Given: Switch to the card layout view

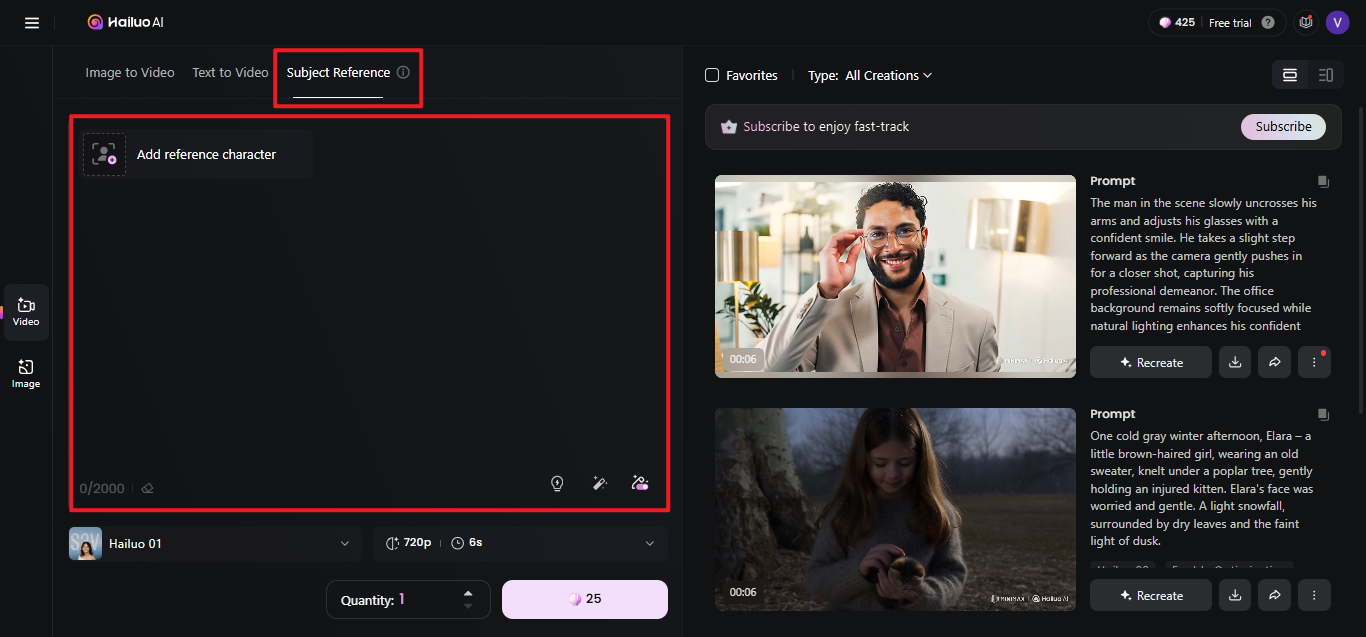Looking at the screenshot, I should (1290, 75).
